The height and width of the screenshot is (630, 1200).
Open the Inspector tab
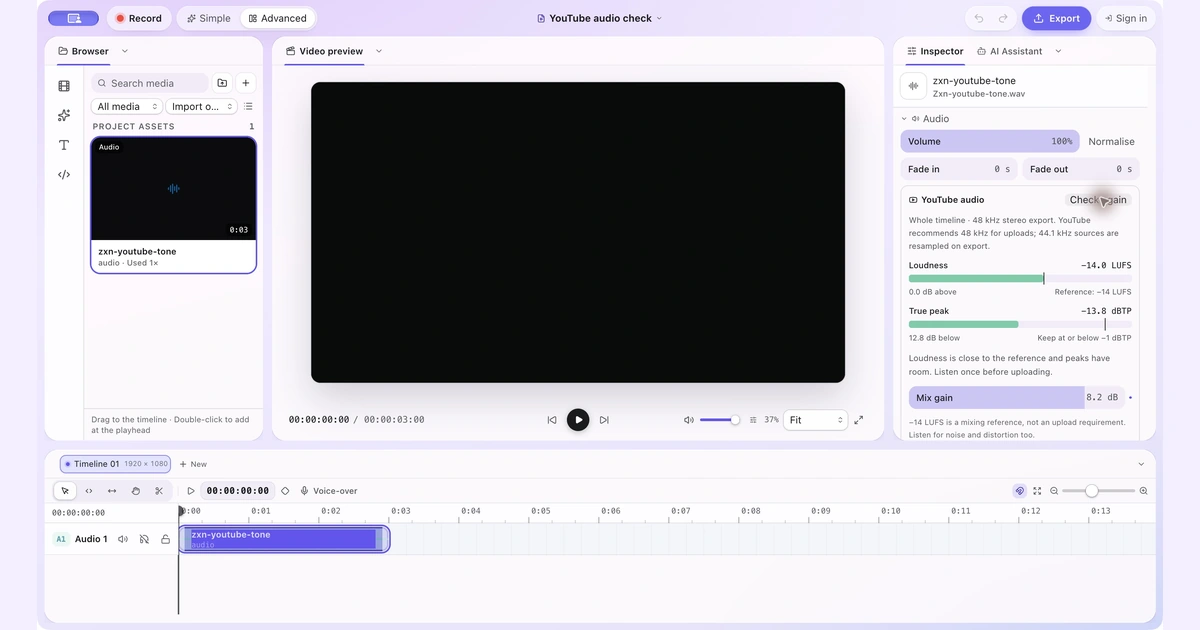935,51
